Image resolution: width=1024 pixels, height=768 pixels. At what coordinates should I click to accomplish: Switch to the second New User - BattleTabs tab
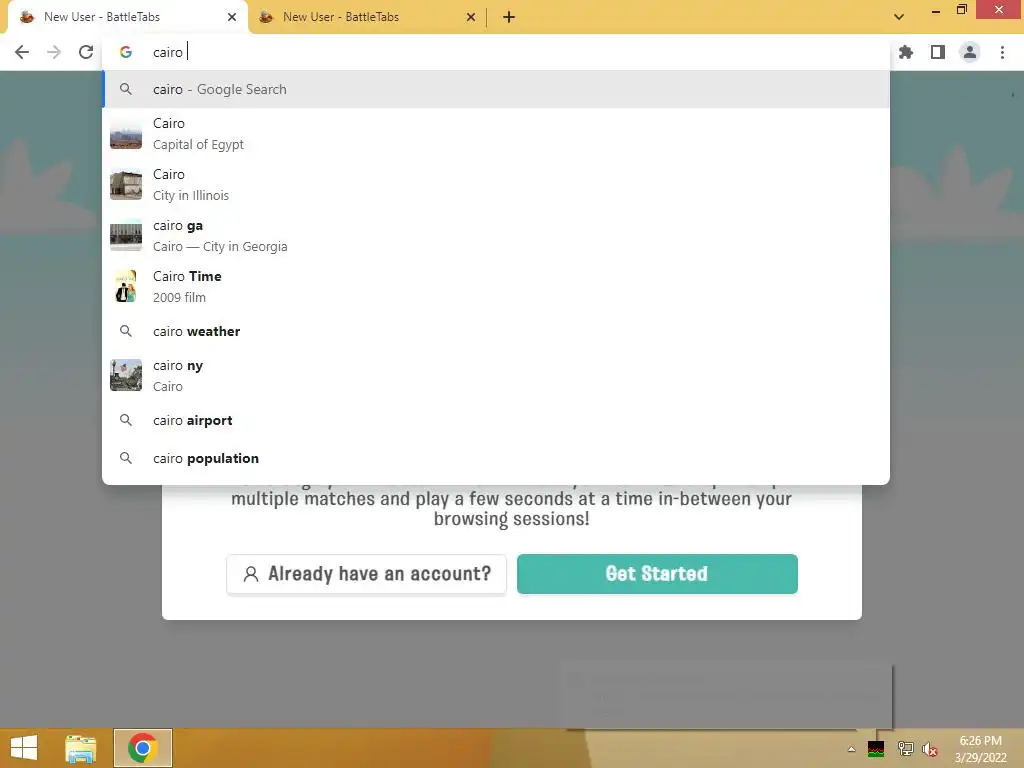click(366, 17)
